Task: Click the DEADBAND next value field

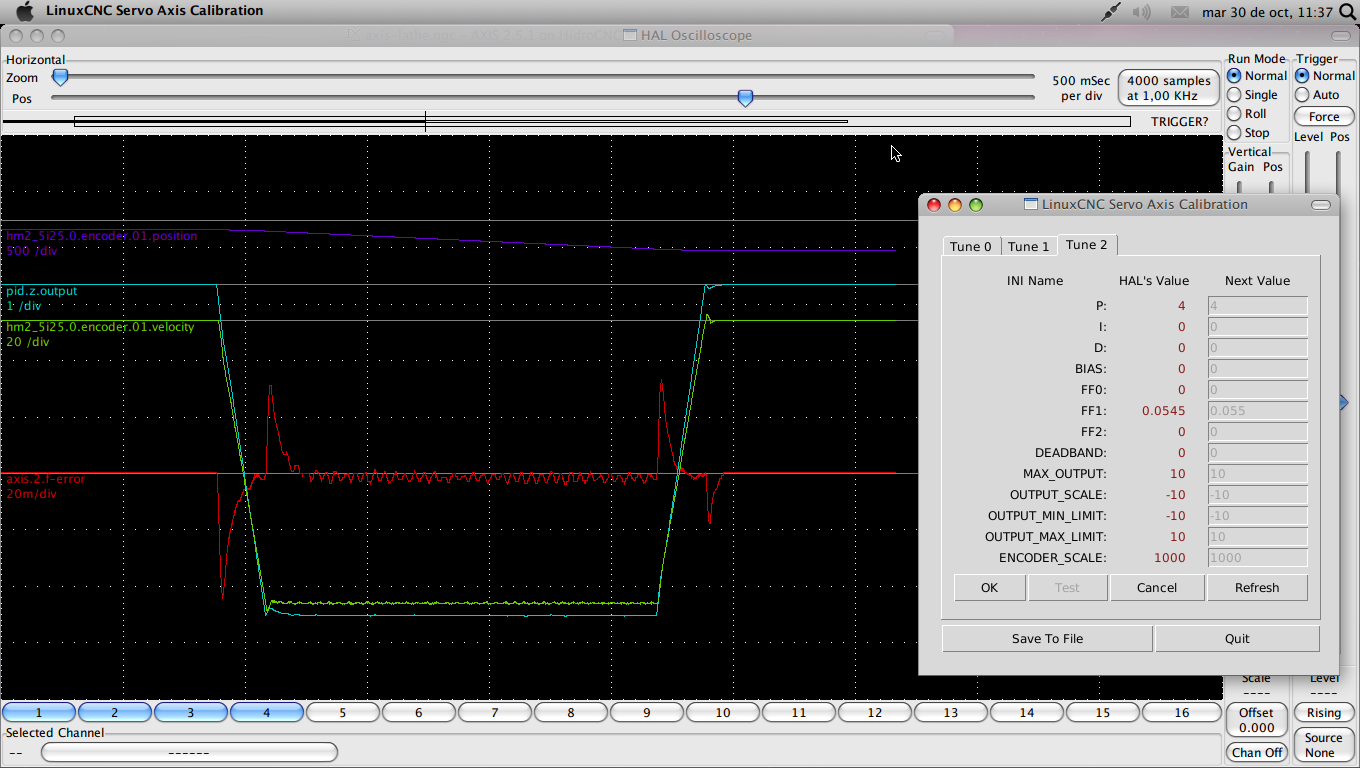Action: click(x=1257, y=453)
